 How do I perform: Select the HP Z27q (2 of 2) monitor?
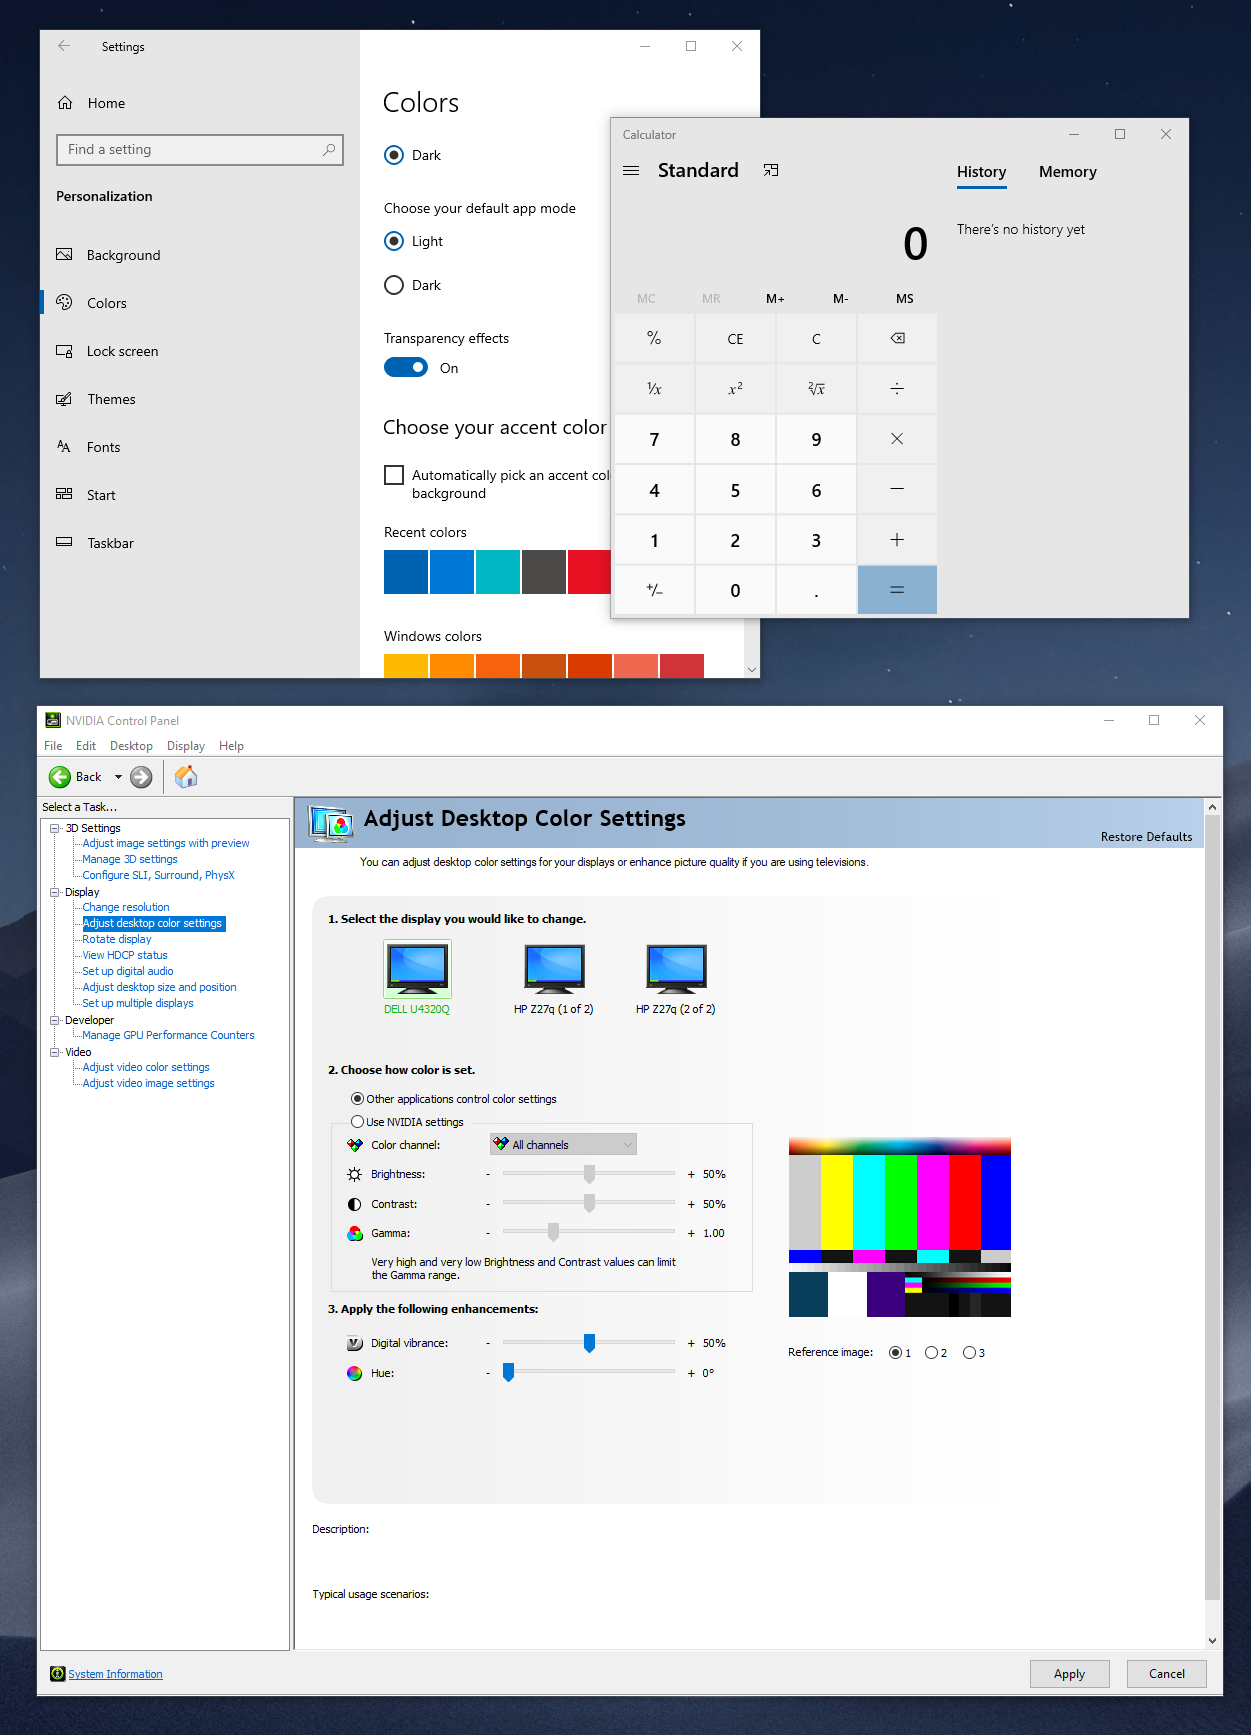click(676, 969)
